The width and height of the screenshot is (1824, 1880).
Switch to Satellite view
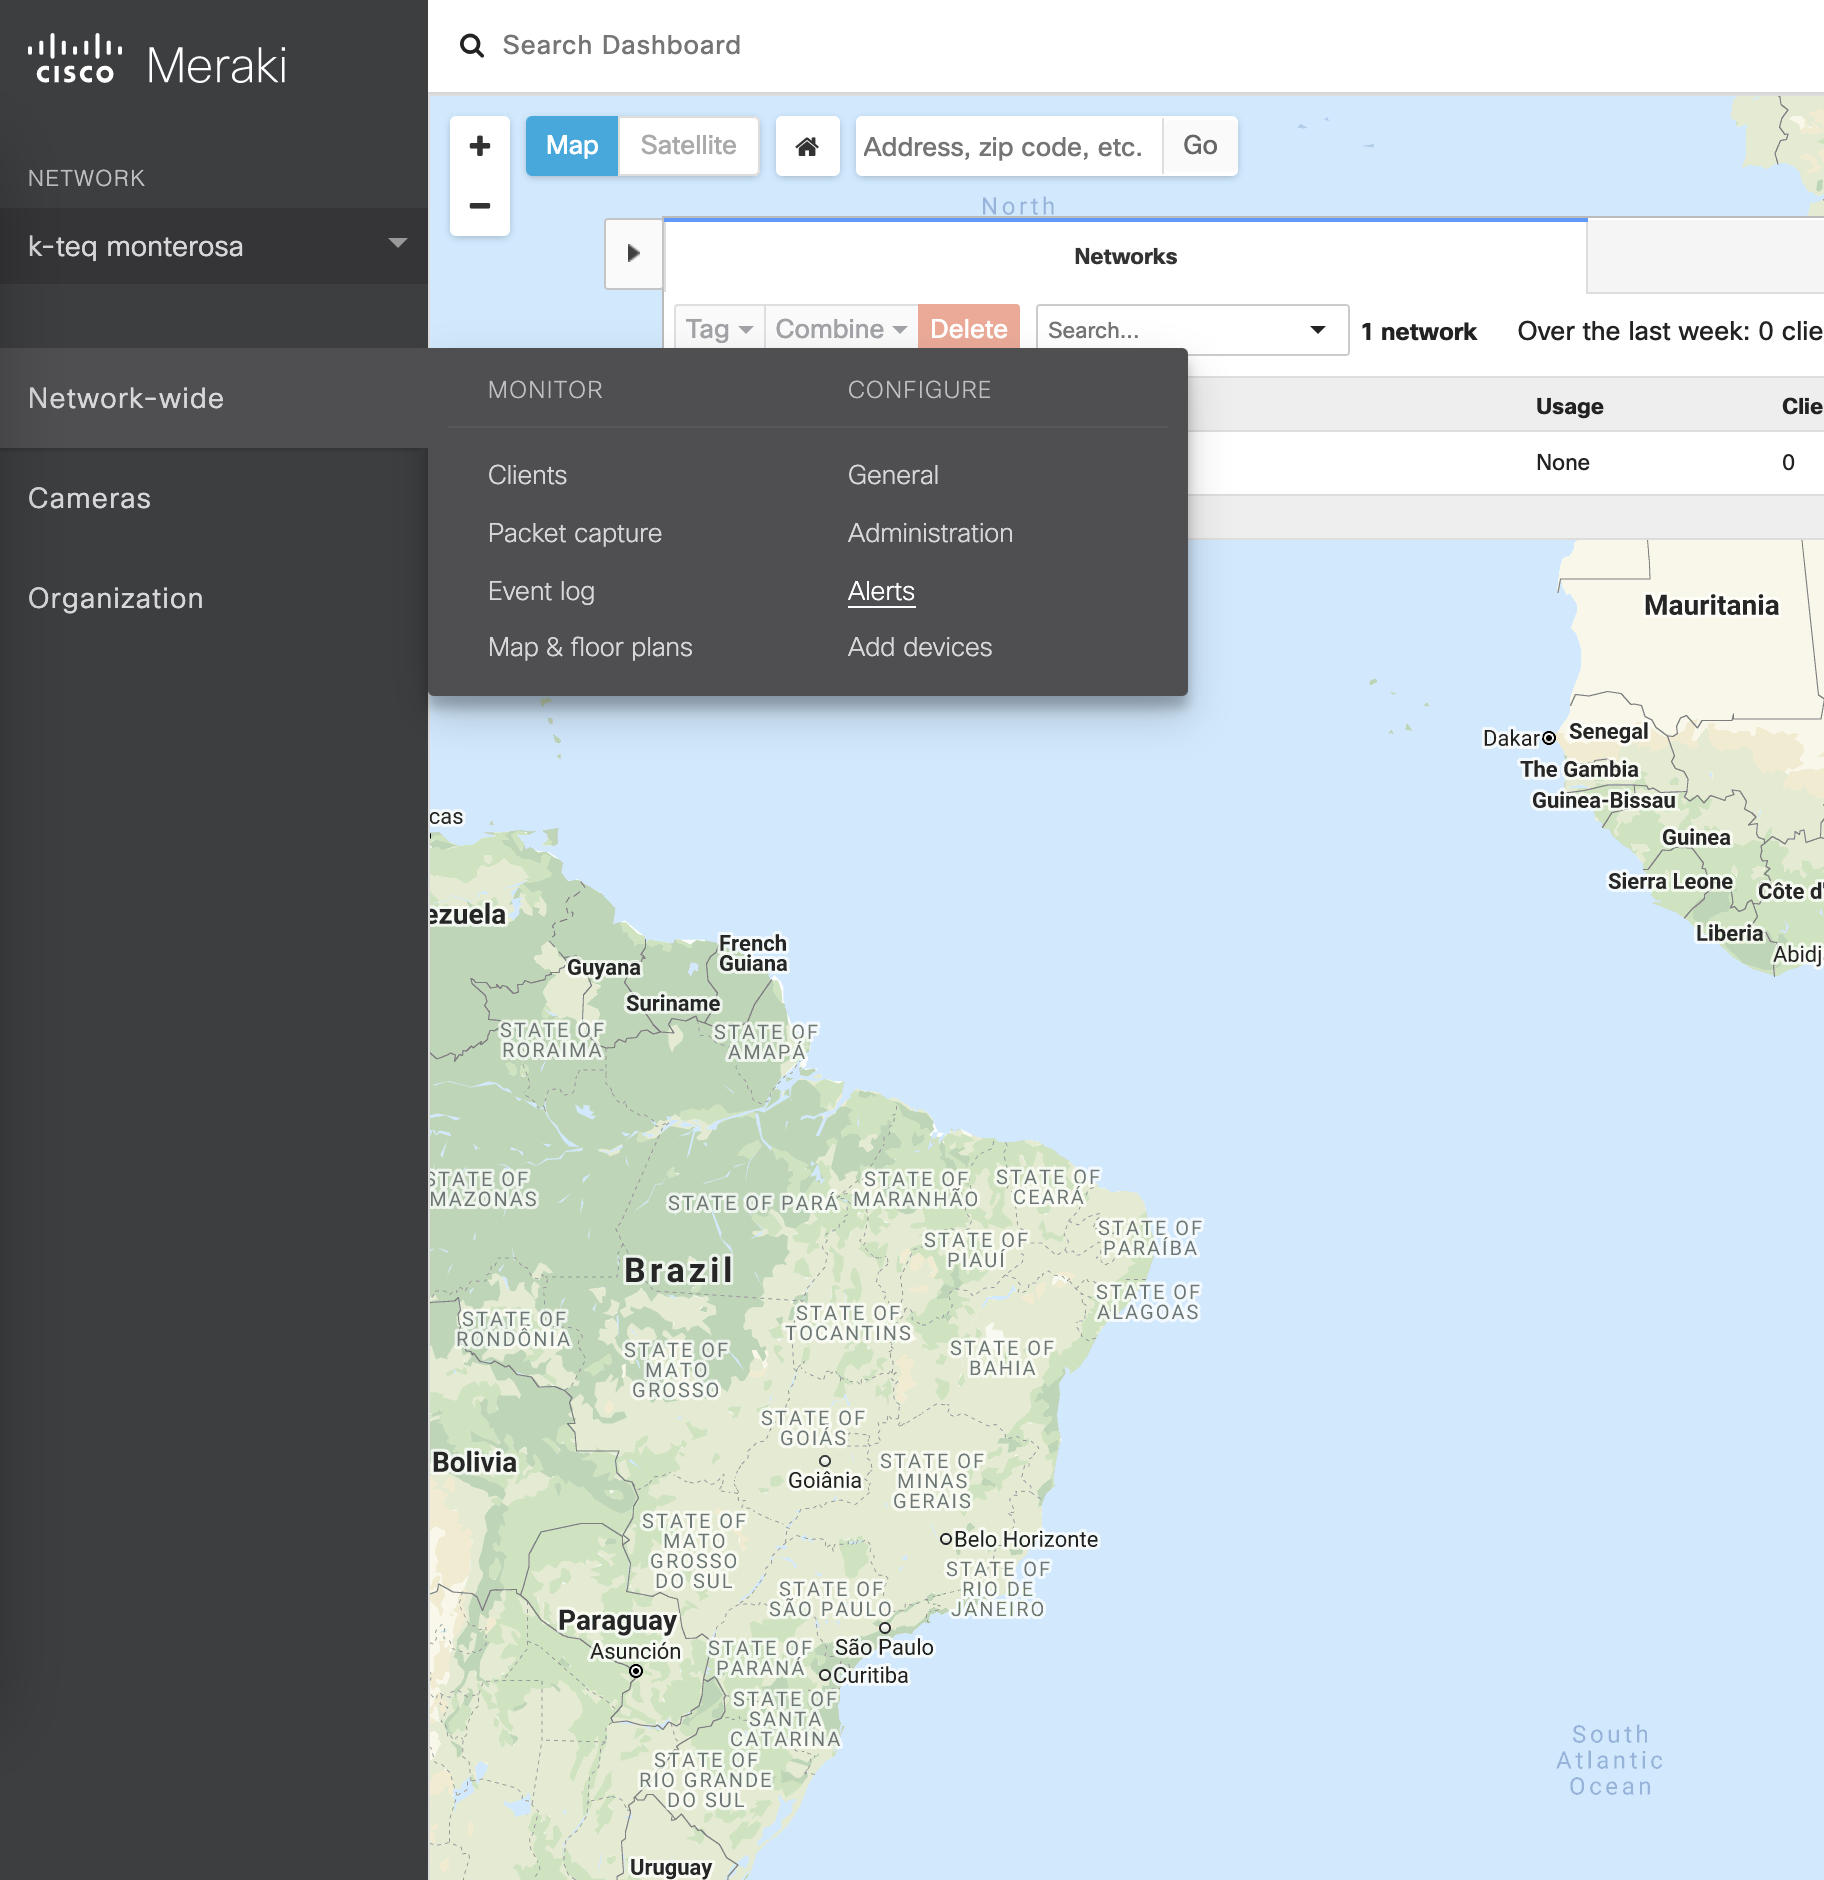(x=688, y=146)
